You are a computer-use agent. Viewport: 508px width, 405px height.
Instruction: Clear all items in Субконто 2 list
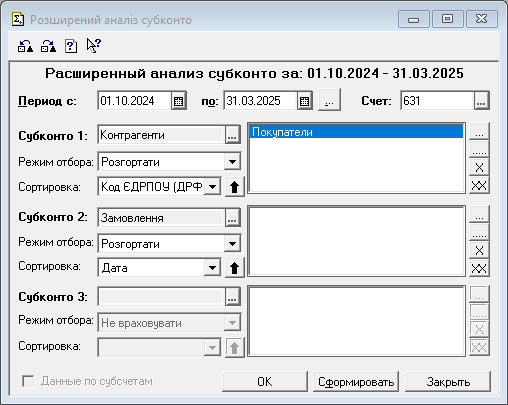pos(479,268)
